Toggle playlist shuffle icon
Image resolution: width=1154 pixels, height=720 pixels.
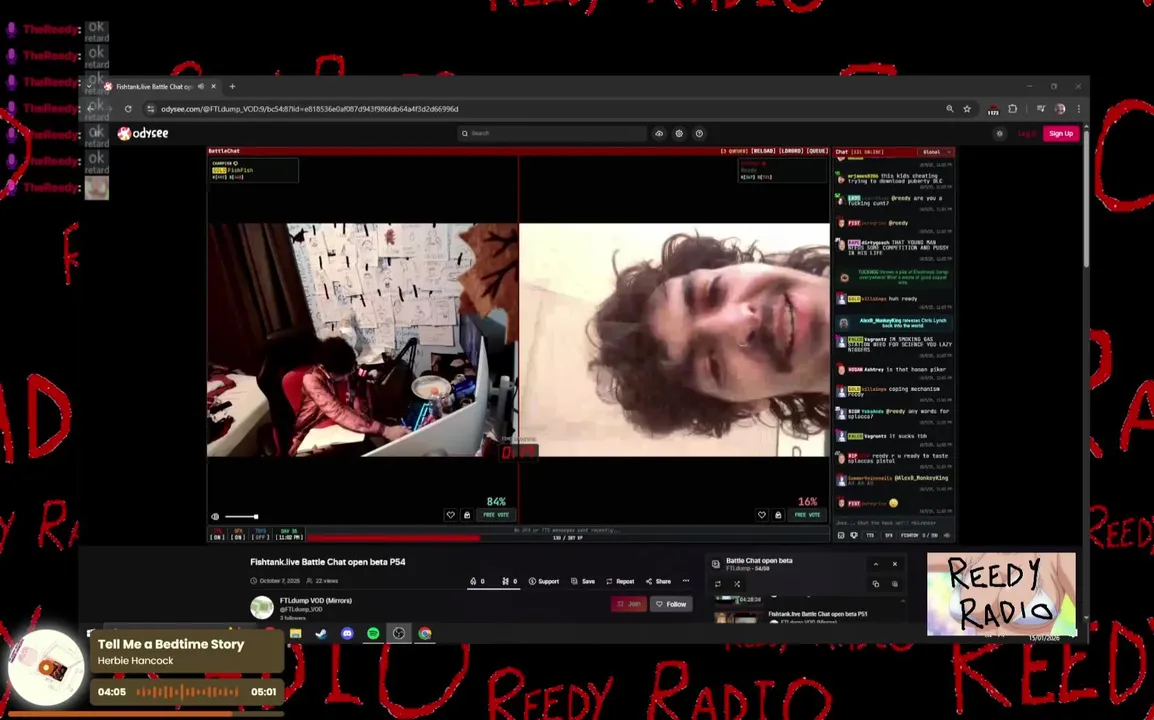(737, 584)
